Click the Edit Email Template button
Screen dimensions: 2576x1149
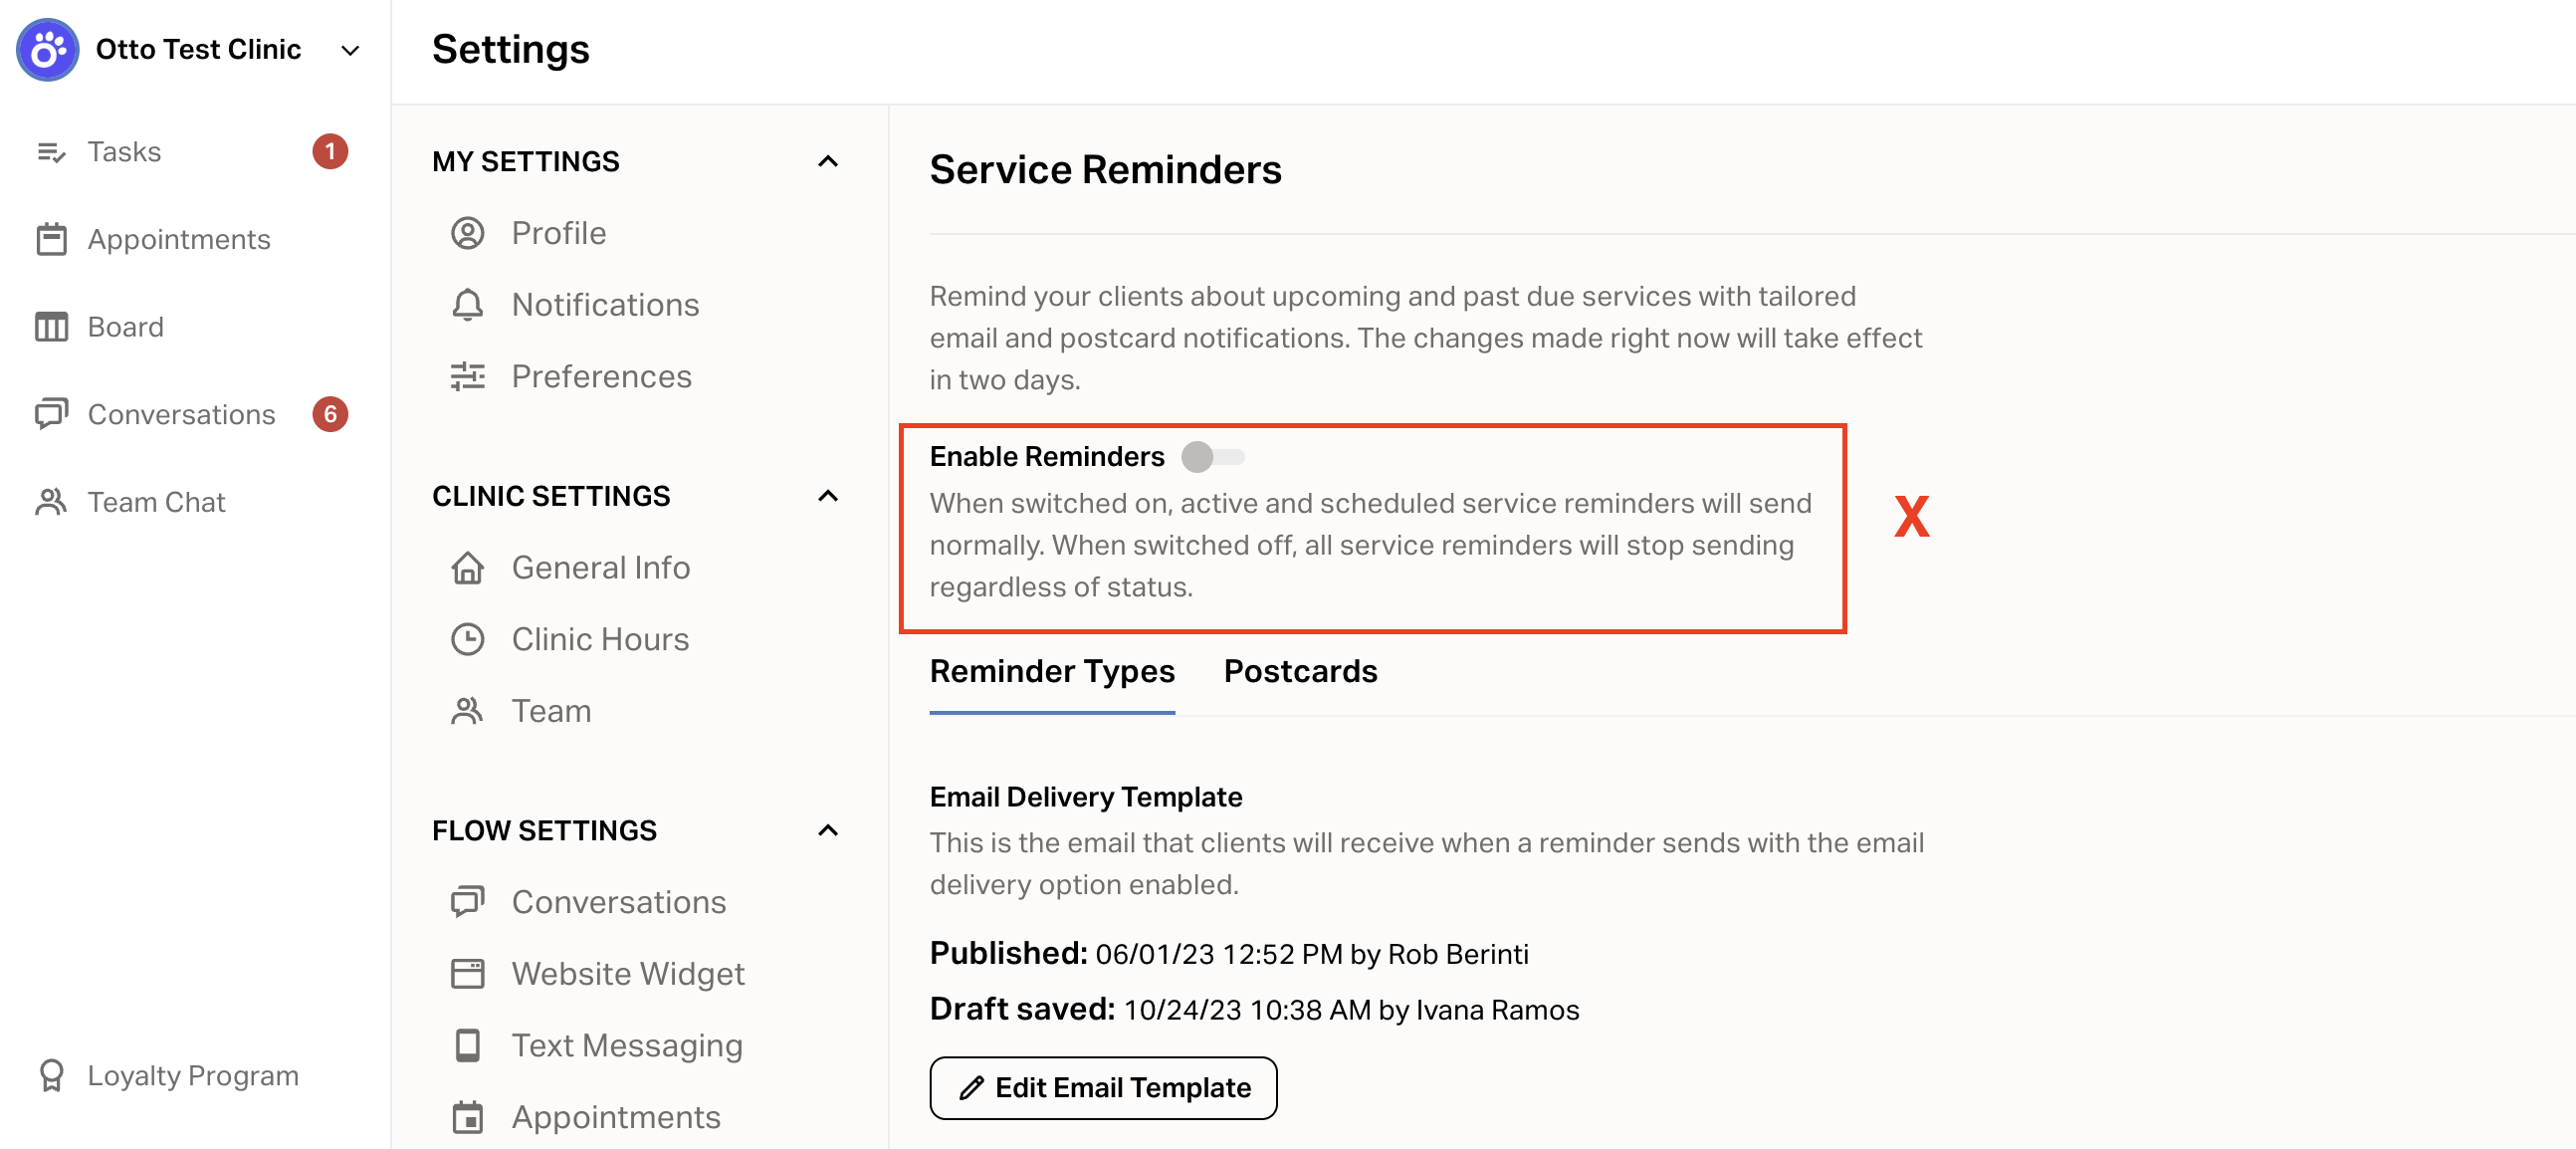[x=1103, y=1088]
